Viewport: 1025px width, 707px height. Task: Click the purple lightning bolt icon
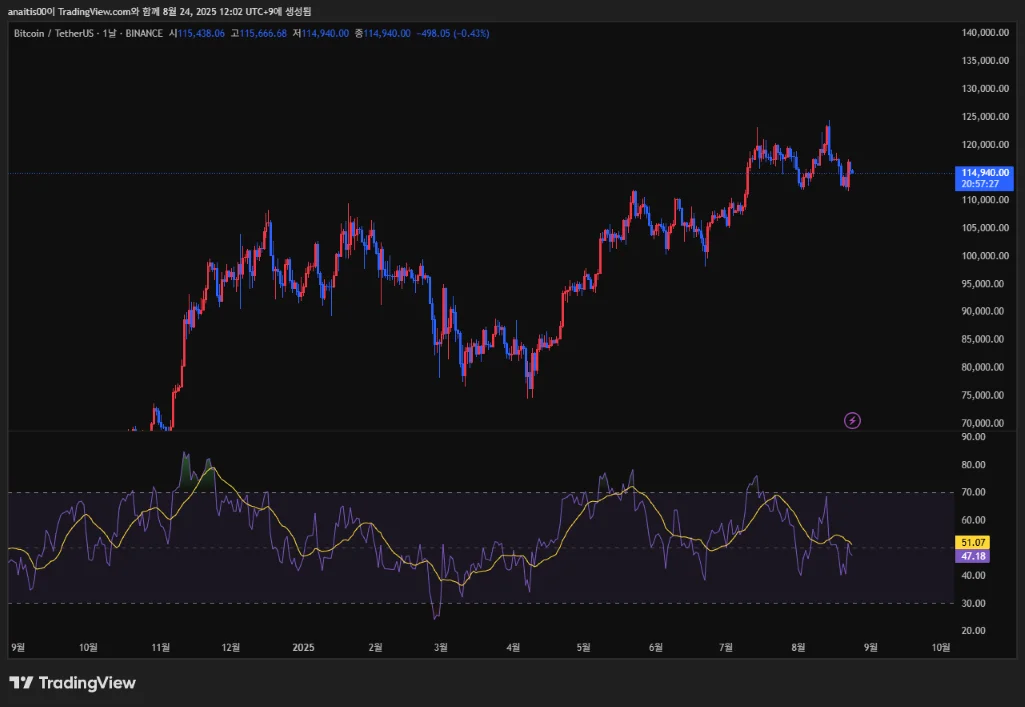pyautogui.click(x=852, y=420)
